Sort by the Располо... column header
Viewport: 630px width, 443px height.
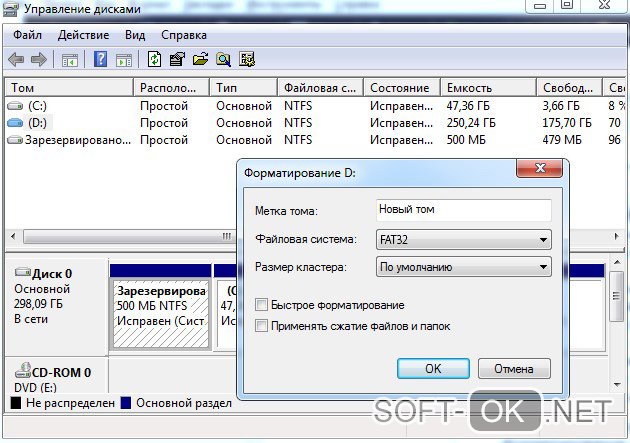[x=171, y=88]
